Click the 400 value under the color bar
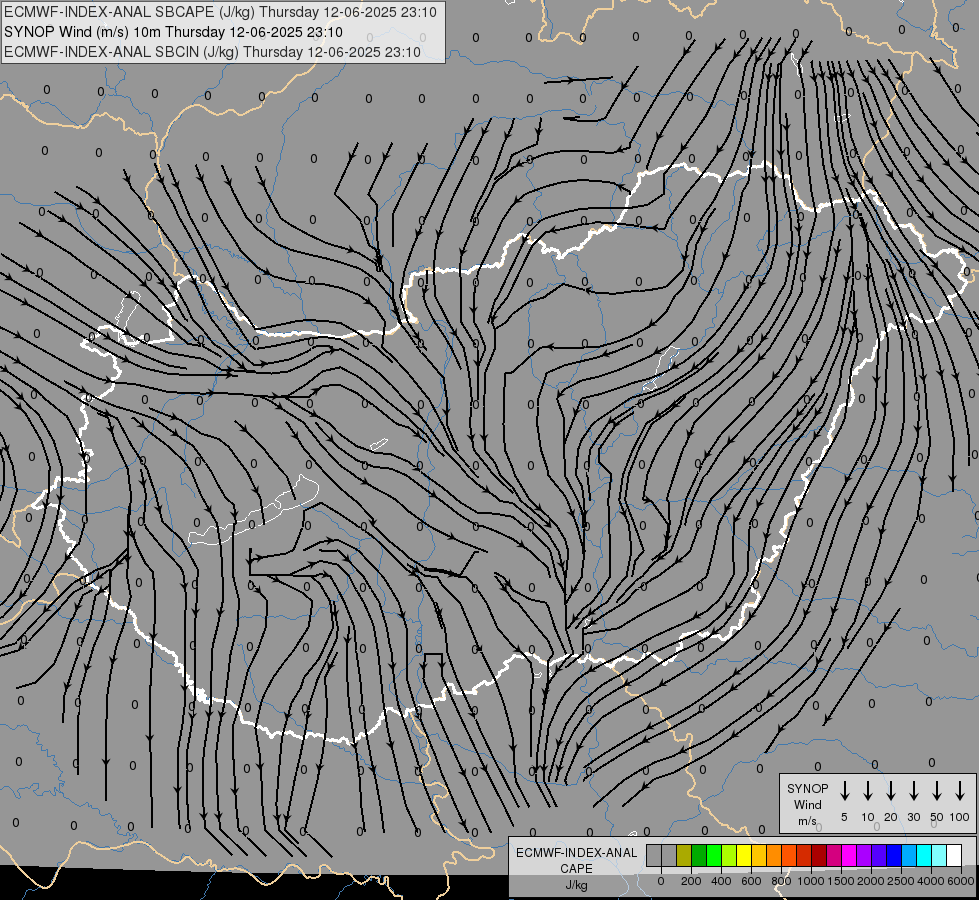Image resolution: width=979 pixels, height=900 pixels. click(721, 881)
